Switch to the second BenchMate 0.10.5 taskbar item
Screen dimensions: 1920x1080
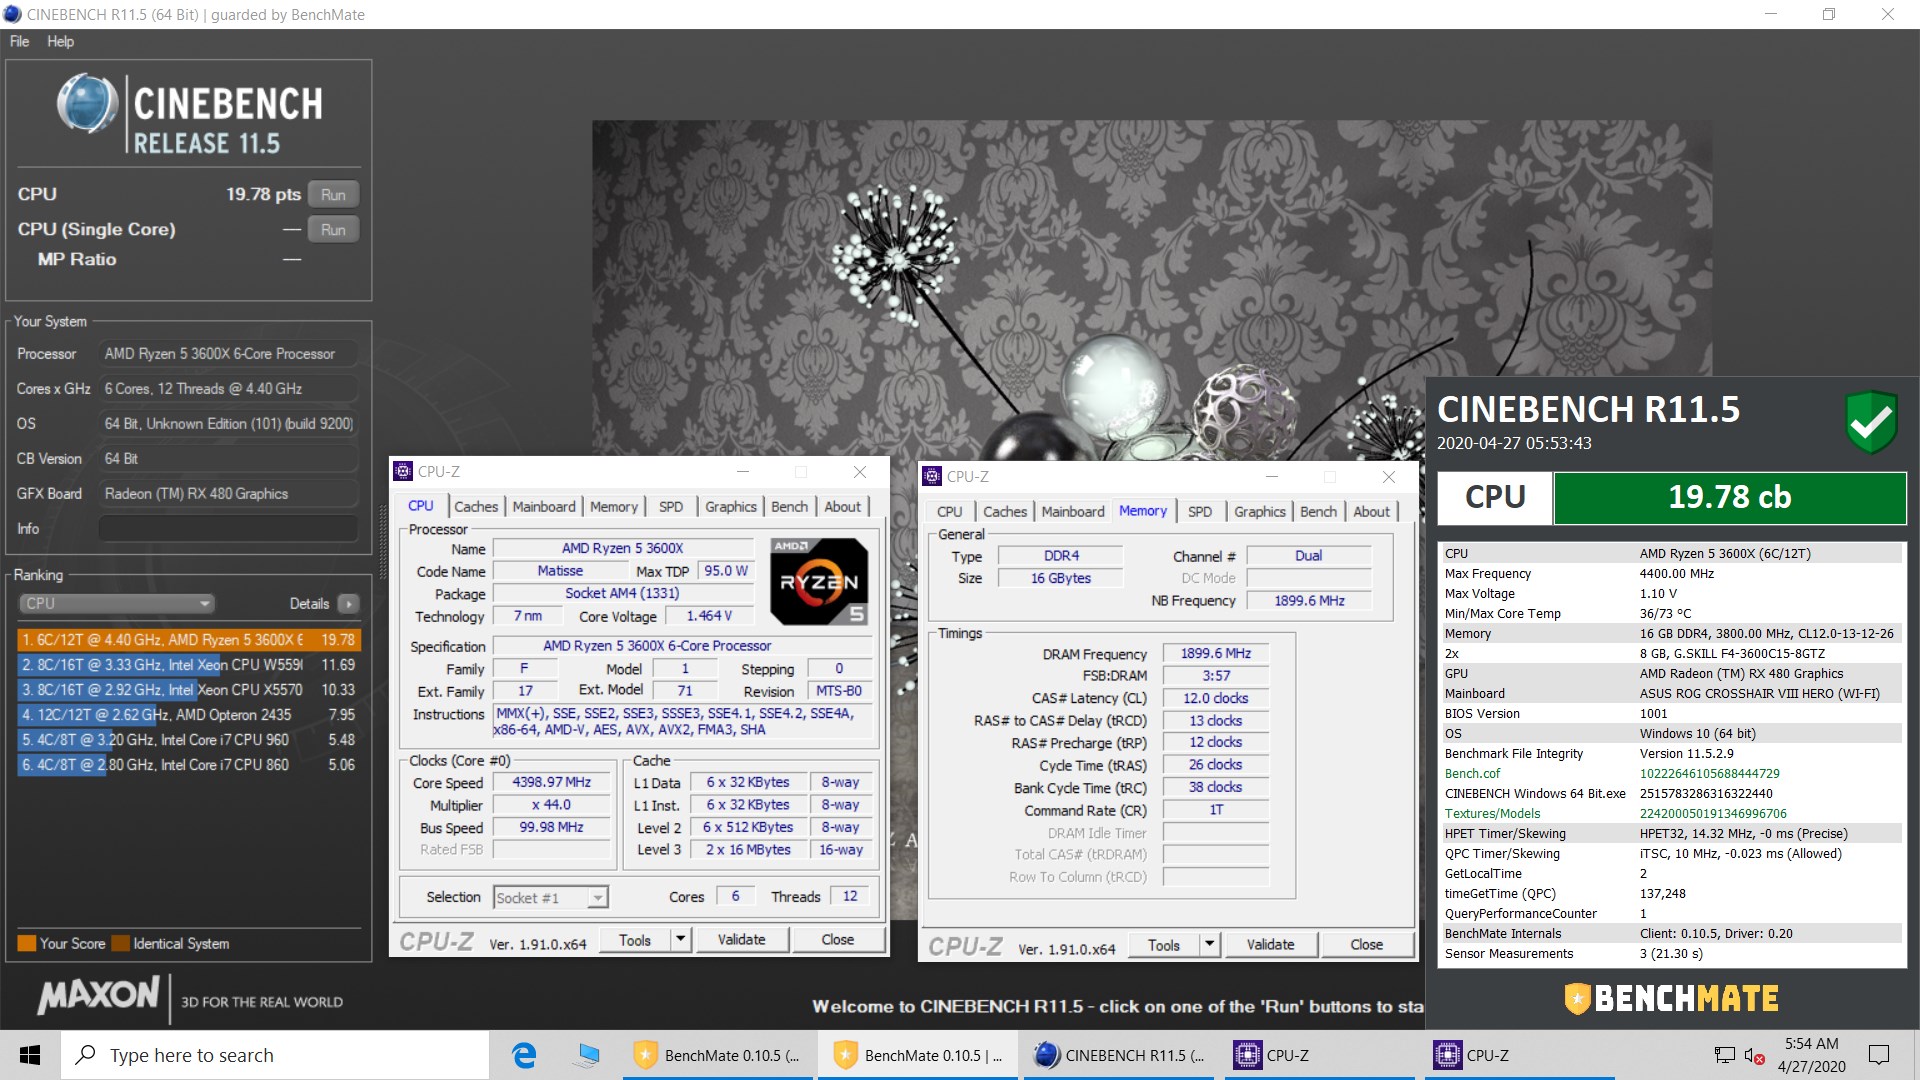pos(919,1055)
